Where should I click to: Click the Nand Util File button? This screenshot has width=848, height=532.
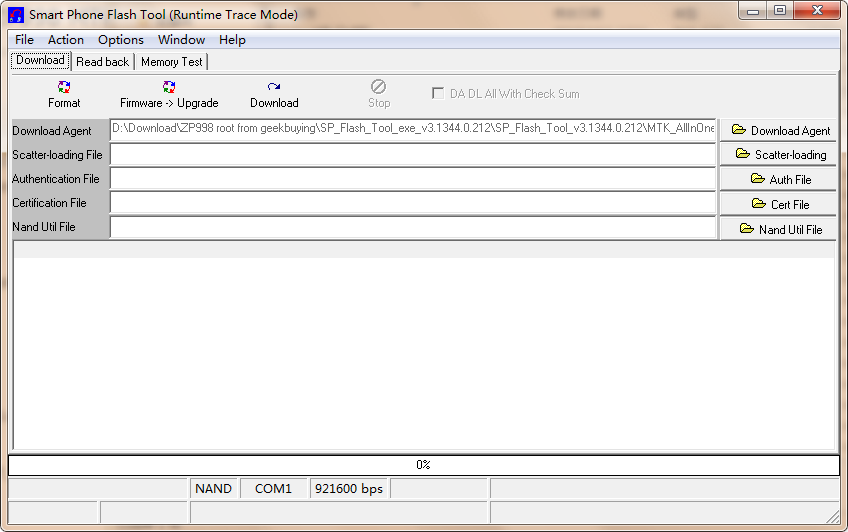coord(778,229)
